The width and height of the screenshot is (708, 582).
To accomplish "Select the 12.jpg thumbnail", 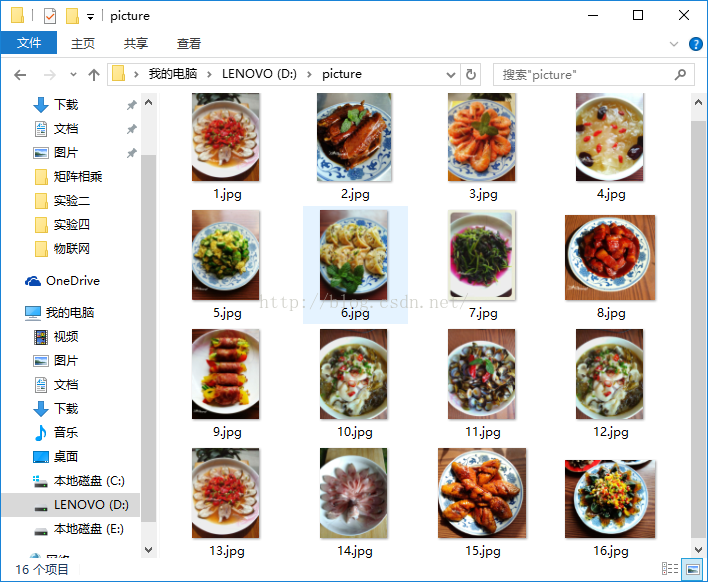I will click(x=610, y=374).
